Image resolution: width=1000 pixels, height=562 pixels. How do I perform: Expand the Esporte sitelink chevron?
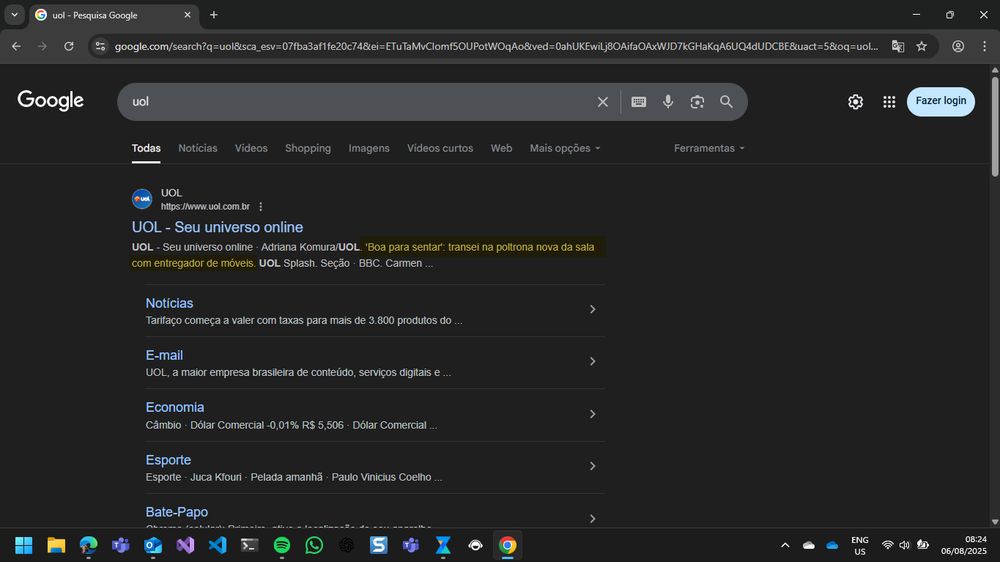(x=592, y=466)
